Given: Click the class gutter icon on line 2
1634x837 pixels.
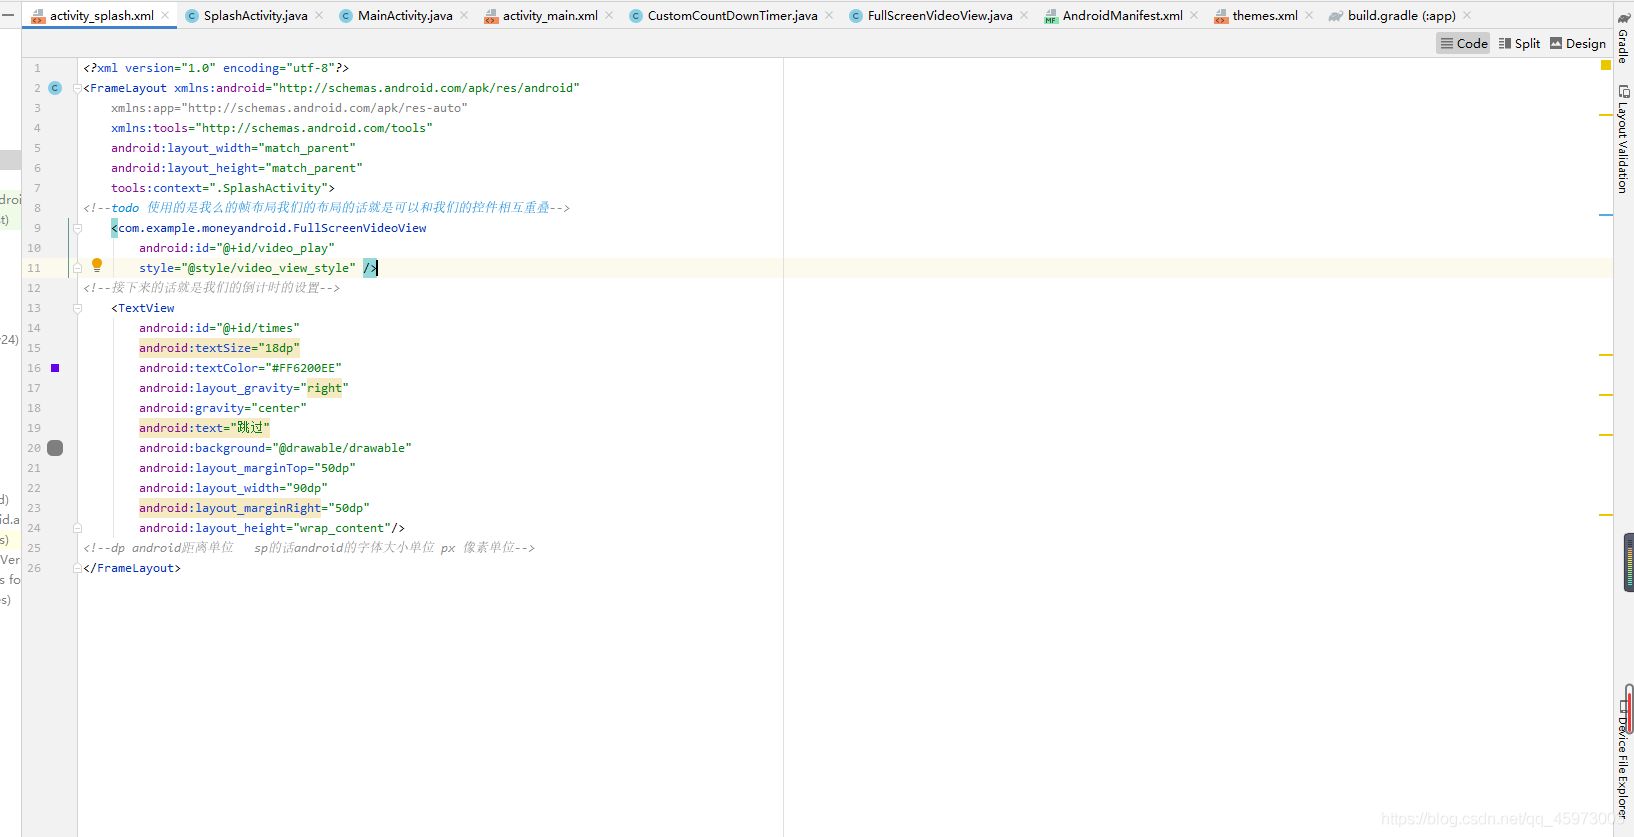Looking at the screenshot, I should tap(55, 88).
